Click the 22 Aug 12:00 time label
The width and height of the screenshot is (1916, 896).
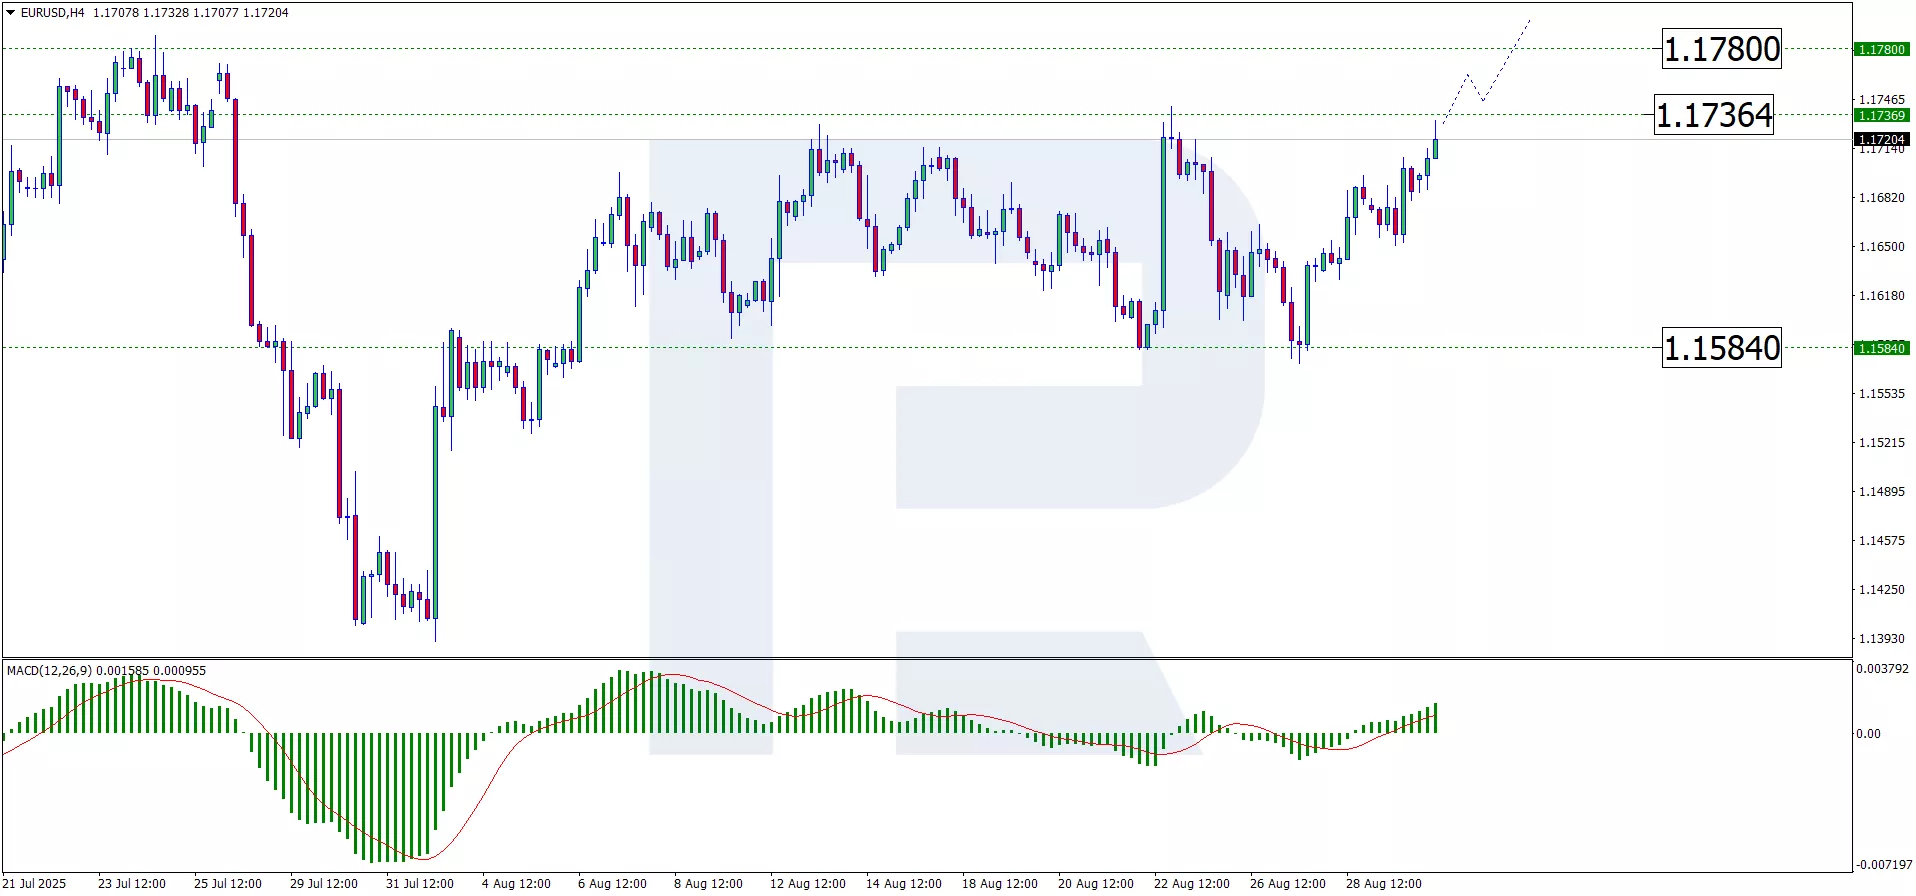1192,884
